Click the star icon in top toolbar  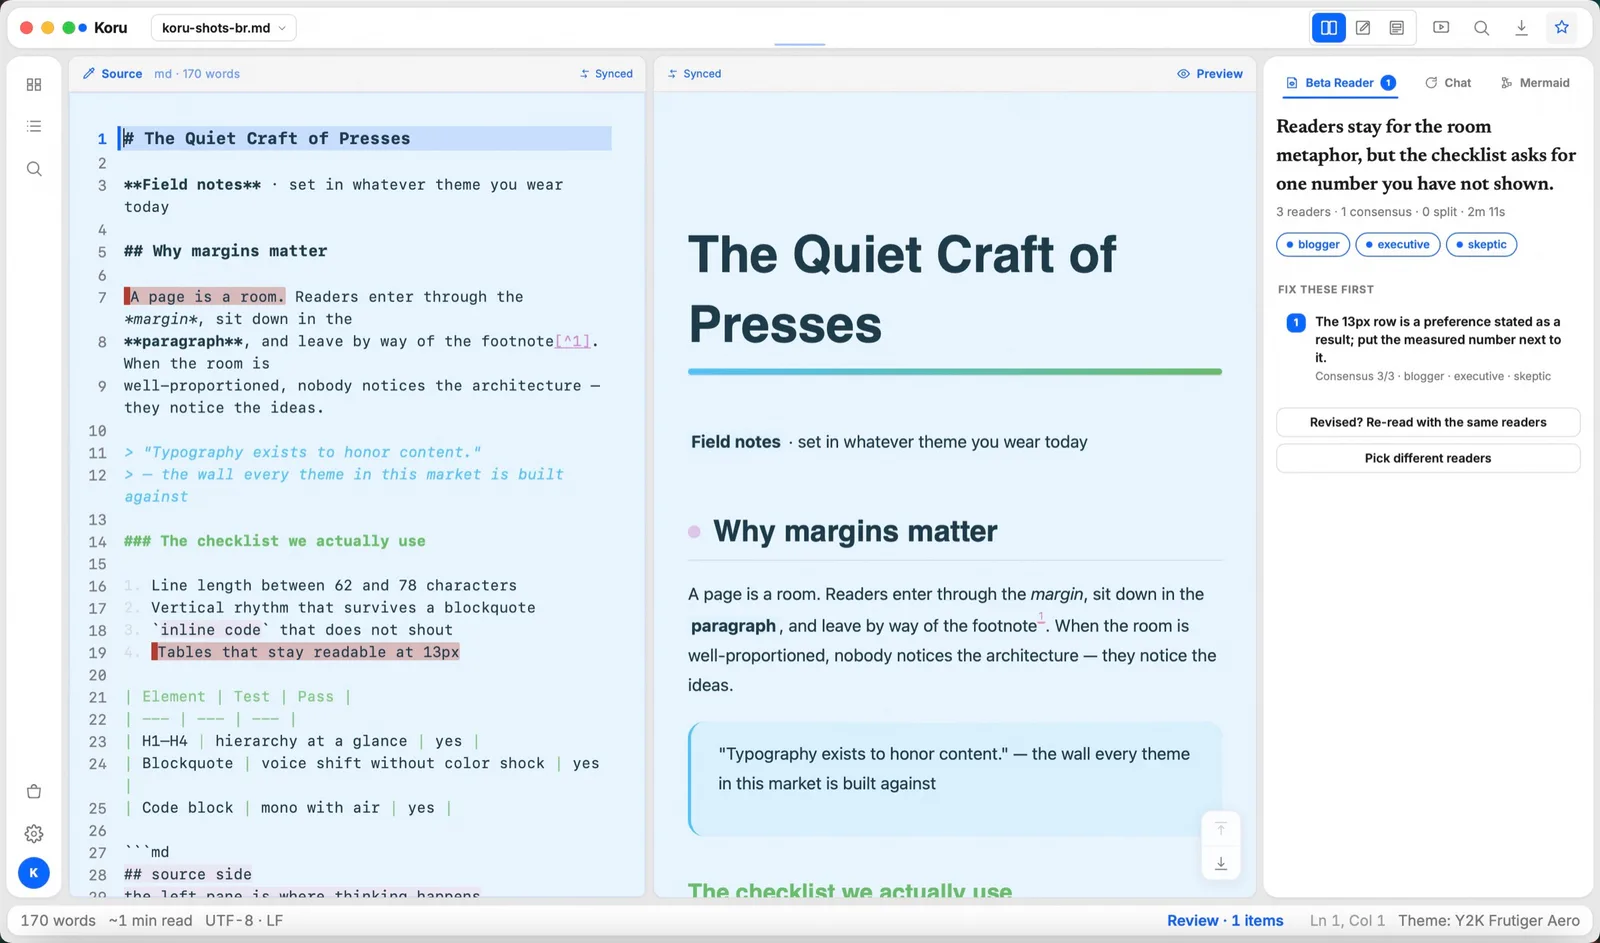click(x=1562, y=28)
